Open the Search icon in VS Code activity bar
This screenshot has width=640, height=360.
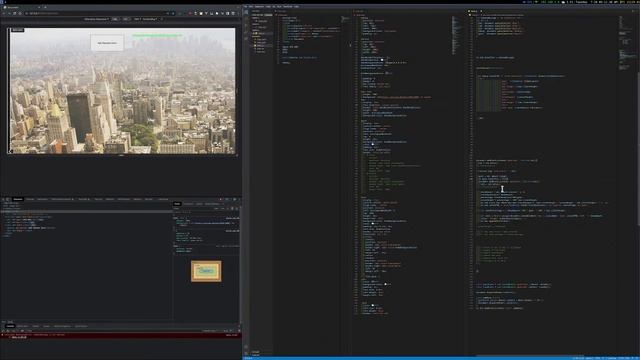click(246, 19)
